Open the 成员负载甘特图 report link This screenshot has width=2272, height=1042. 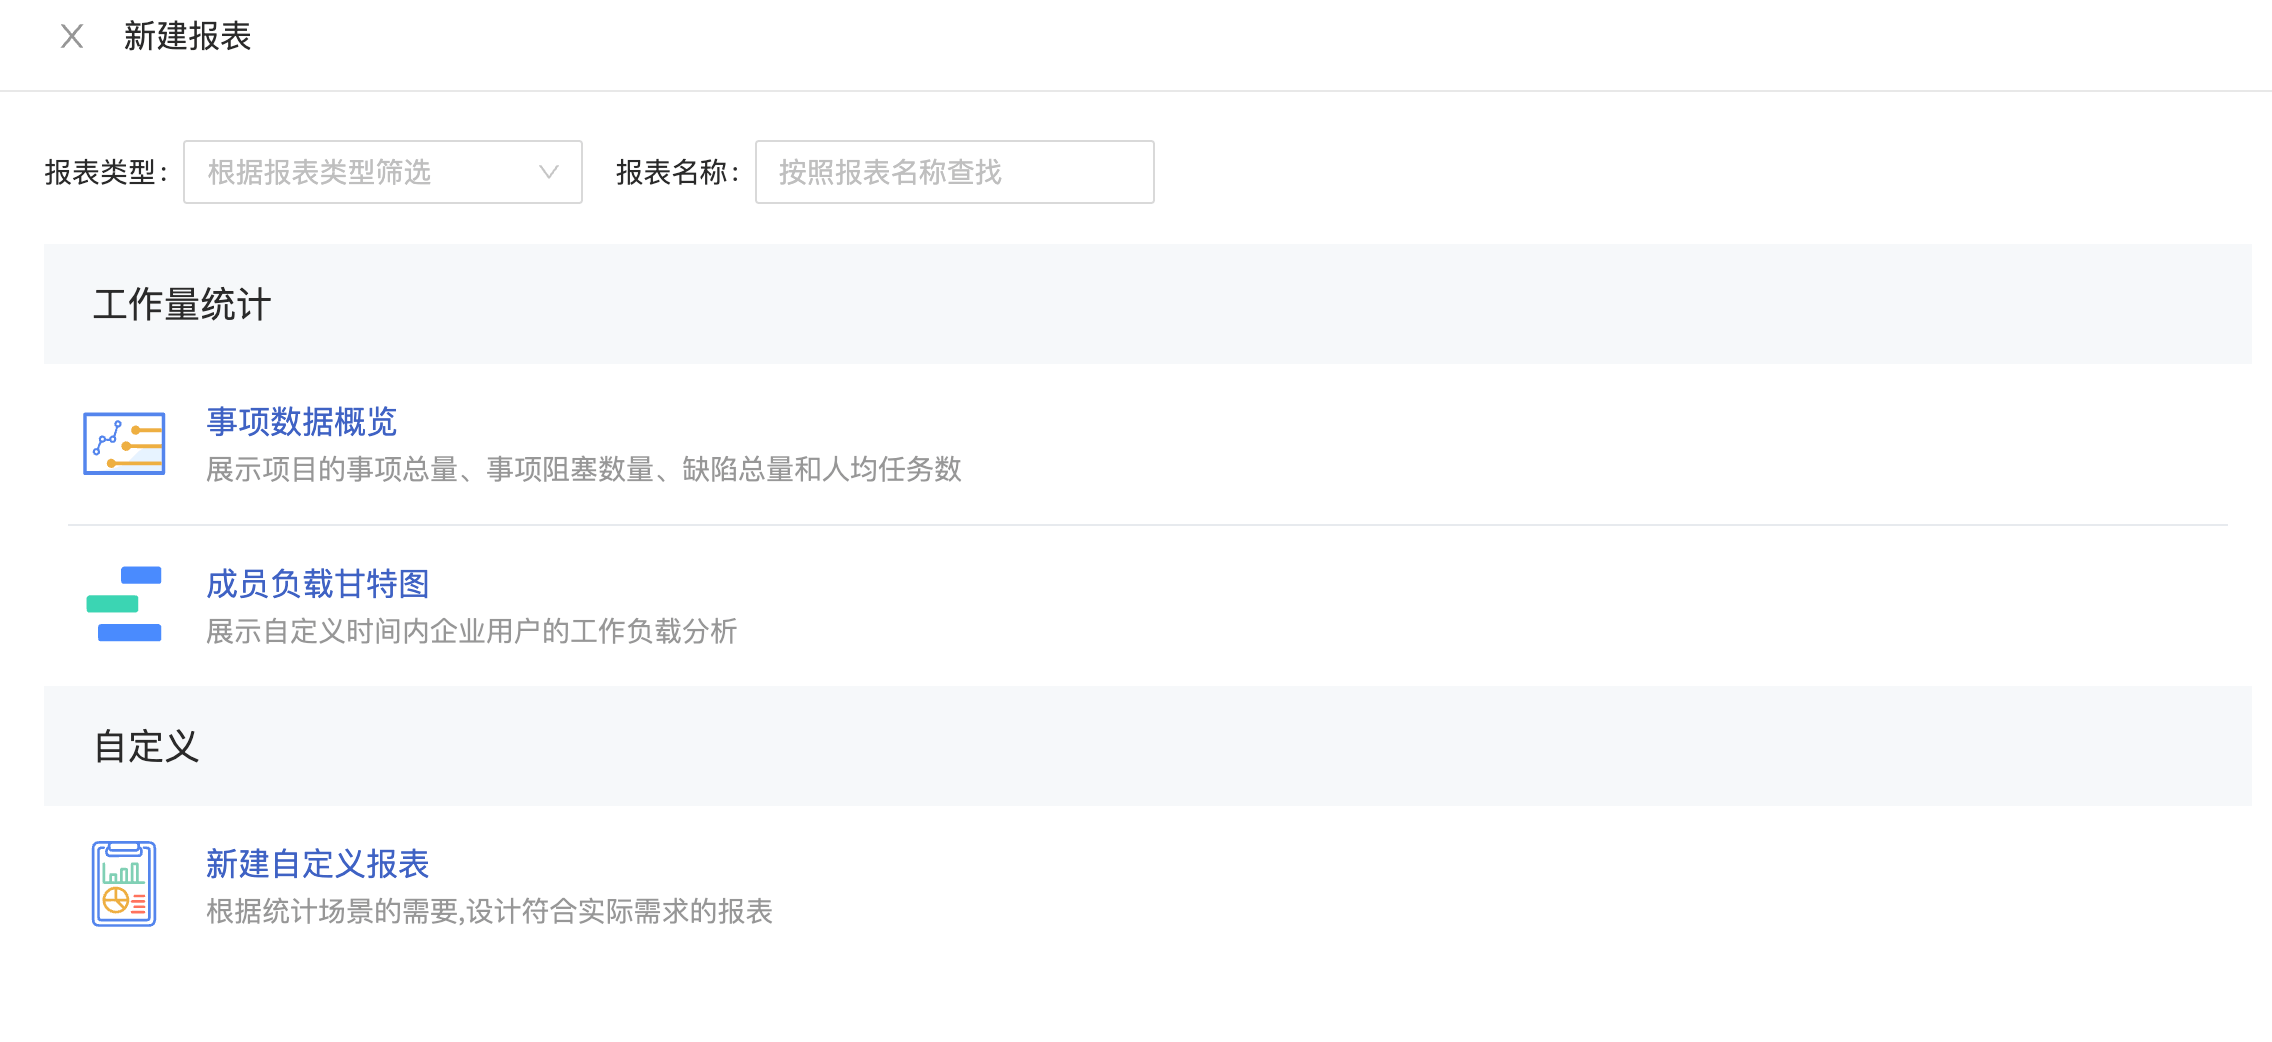[317, 584]
